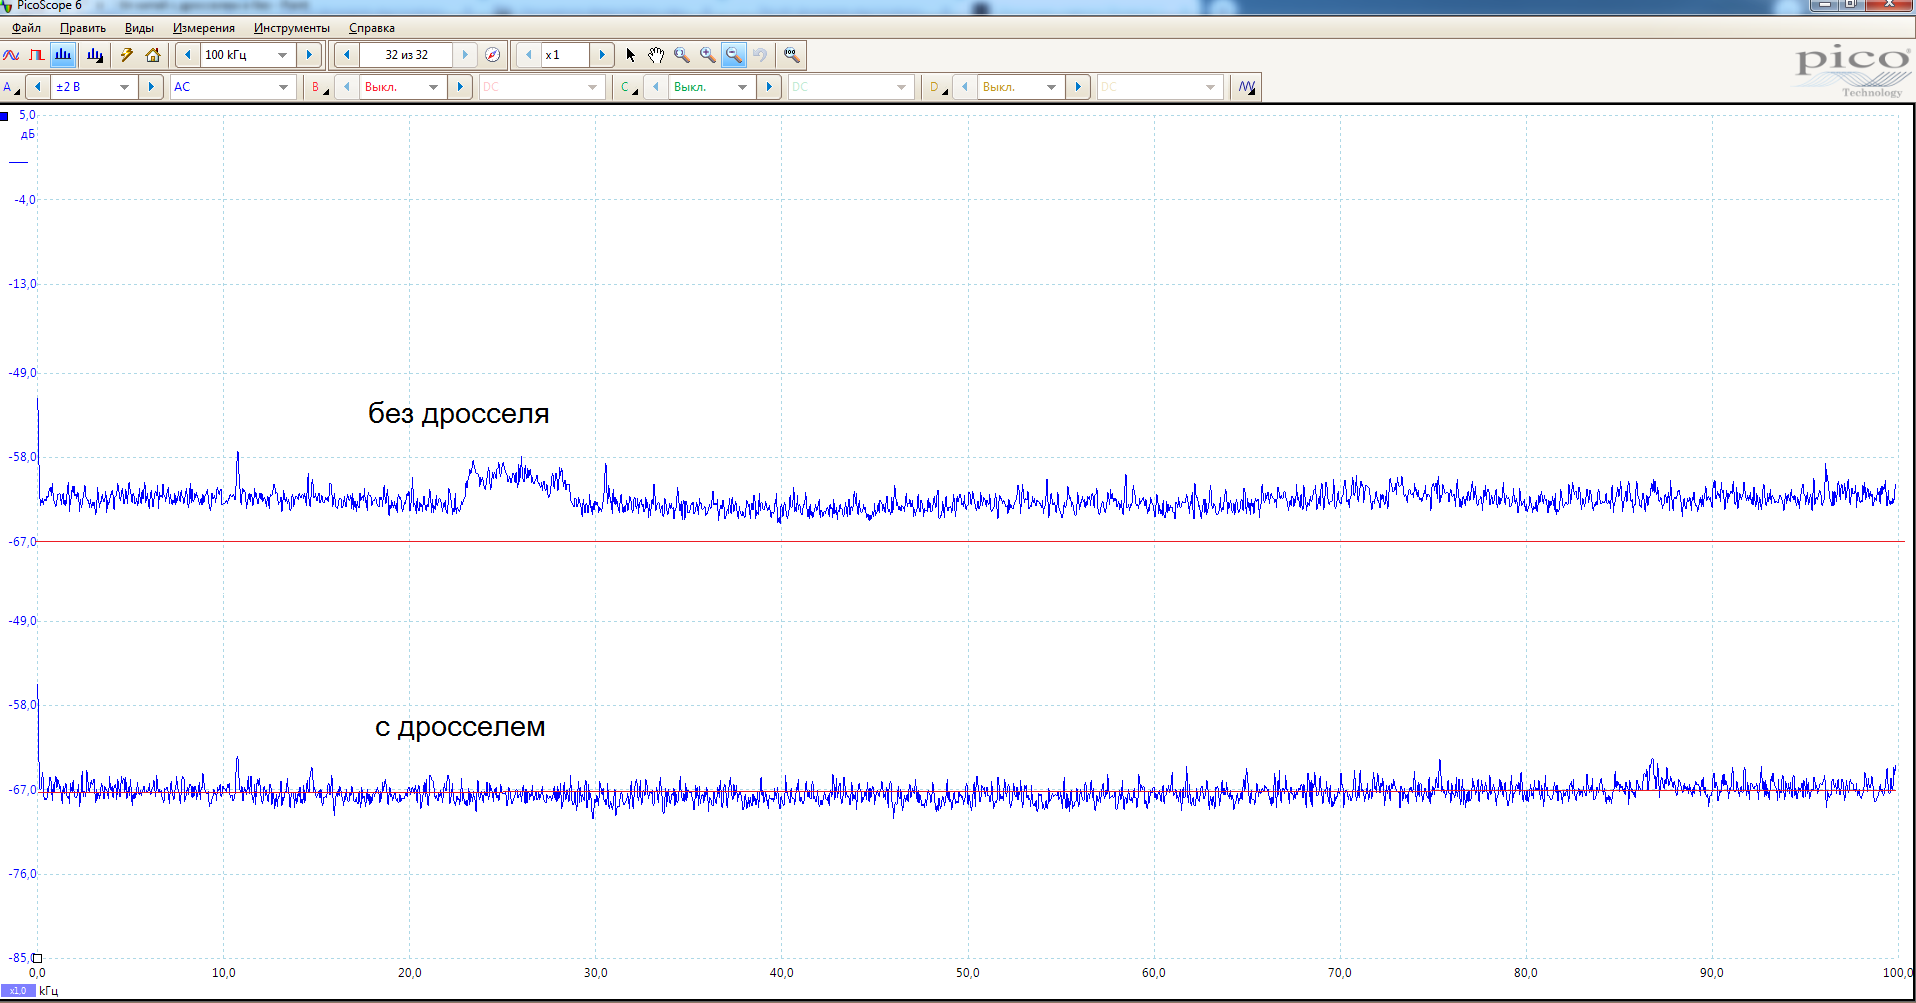The height and width of the screenshot is (1003, 1916).
Task: Click the Auto setup lightning icon
Action: [x=127, y=55]
